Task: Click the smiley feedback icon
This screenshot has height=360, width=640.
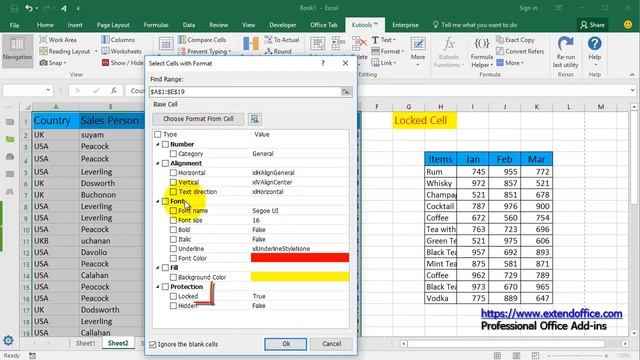Action: pyautogui.click(x=628, y=25)
